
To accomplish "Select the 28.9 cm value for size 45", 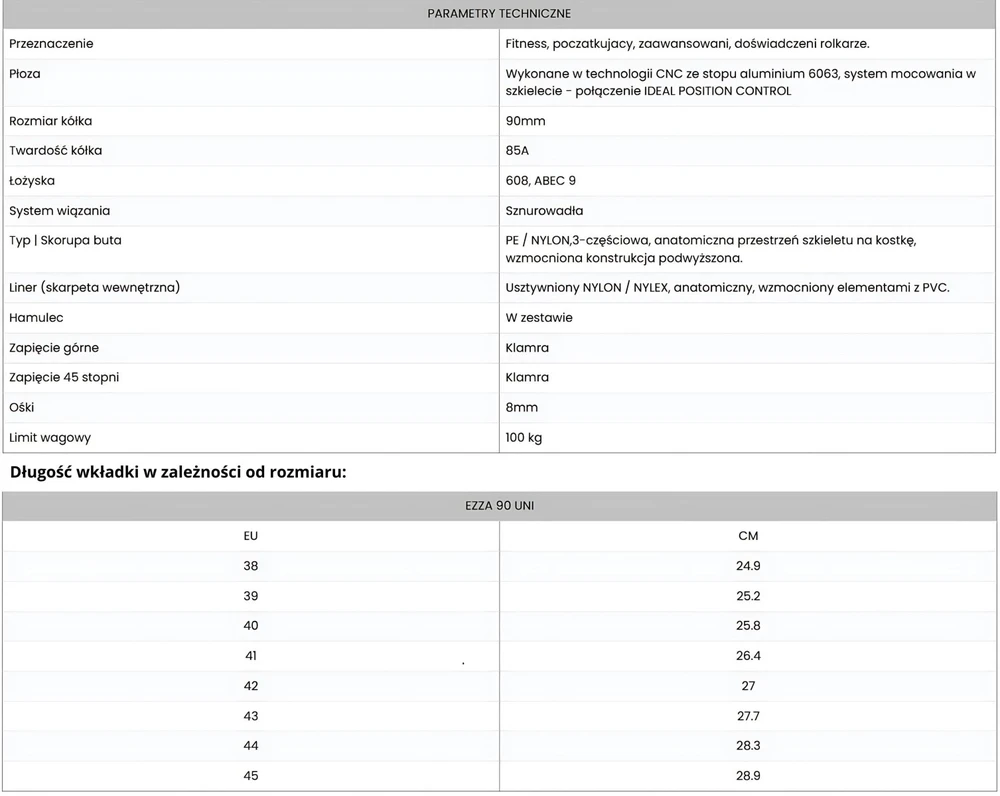I will tap(748, 776).
